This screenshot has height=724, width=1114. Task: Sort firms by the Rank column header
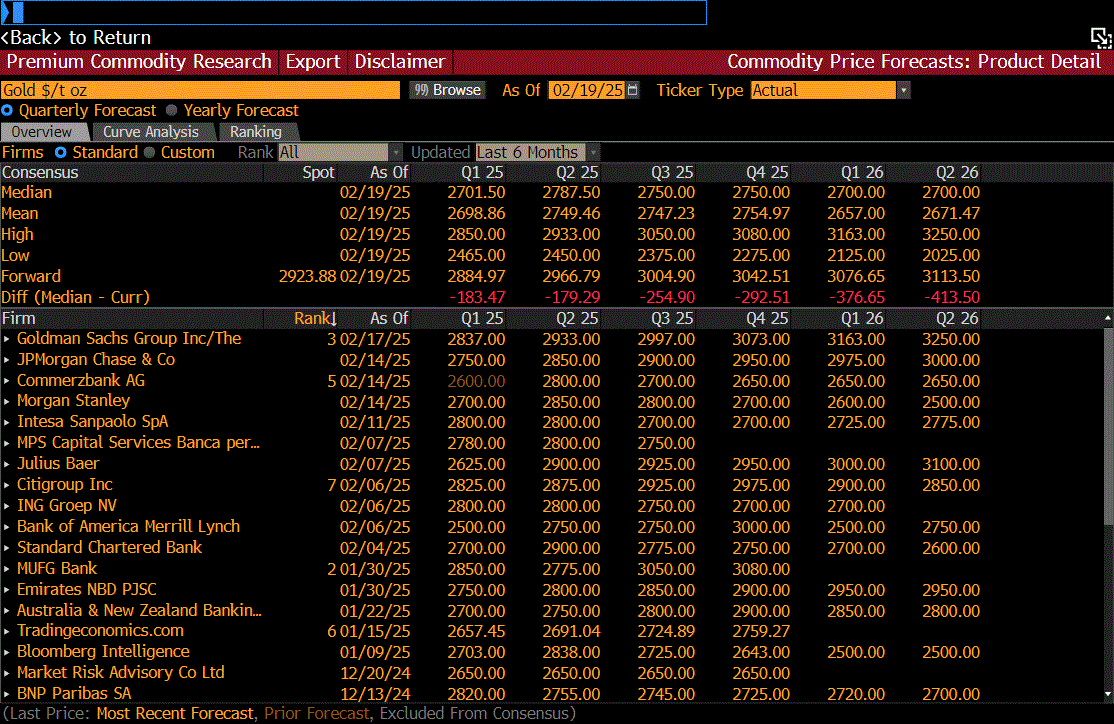pos(315,318)
